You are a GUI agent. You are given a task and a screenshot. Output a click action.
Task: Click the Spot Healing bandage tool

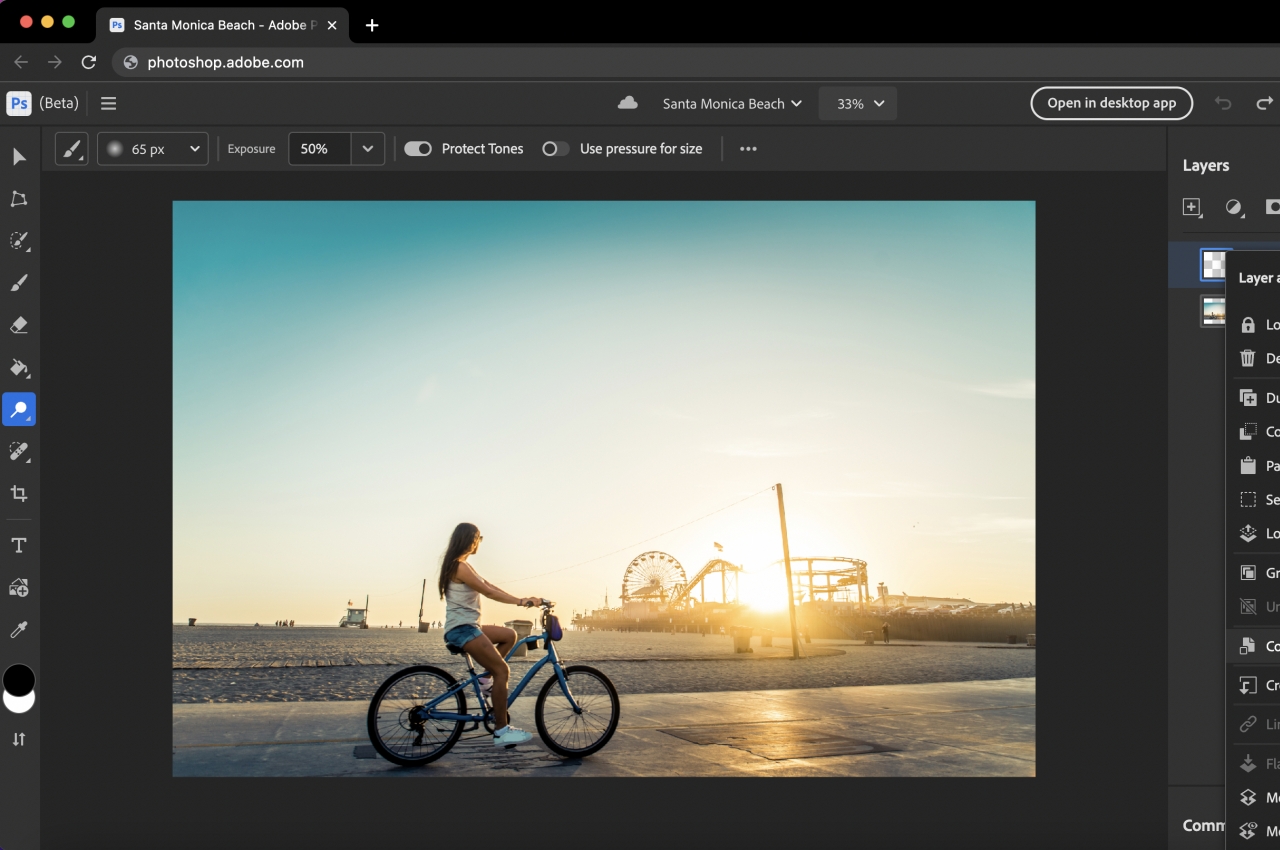(19, 451)
